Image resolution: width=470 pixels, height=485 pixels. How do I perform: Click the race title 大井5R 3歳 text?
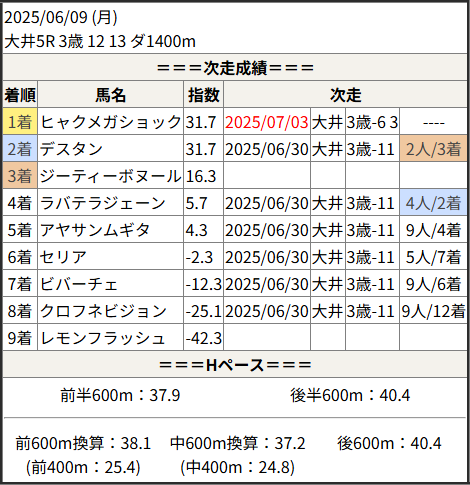click(44, 41)
